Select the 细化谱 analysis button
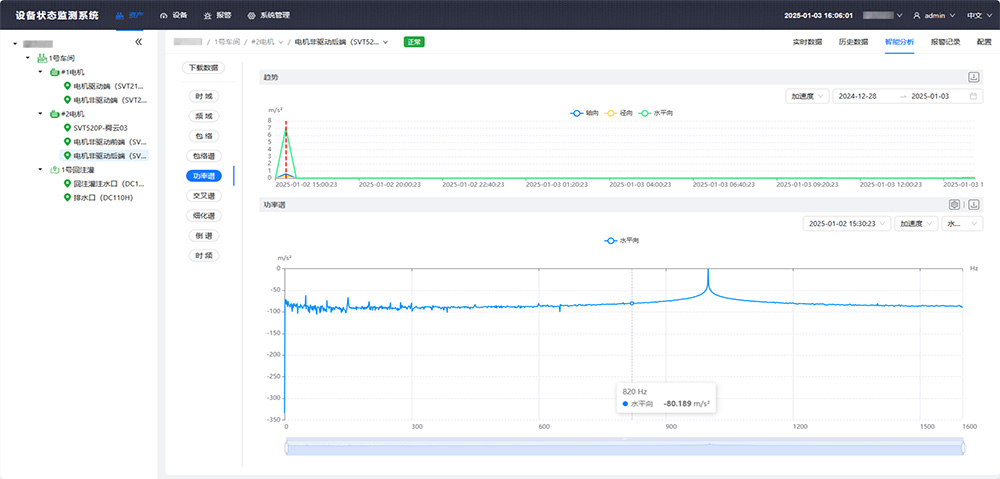Screen dimensions: 1000x479 pos(203,216)
